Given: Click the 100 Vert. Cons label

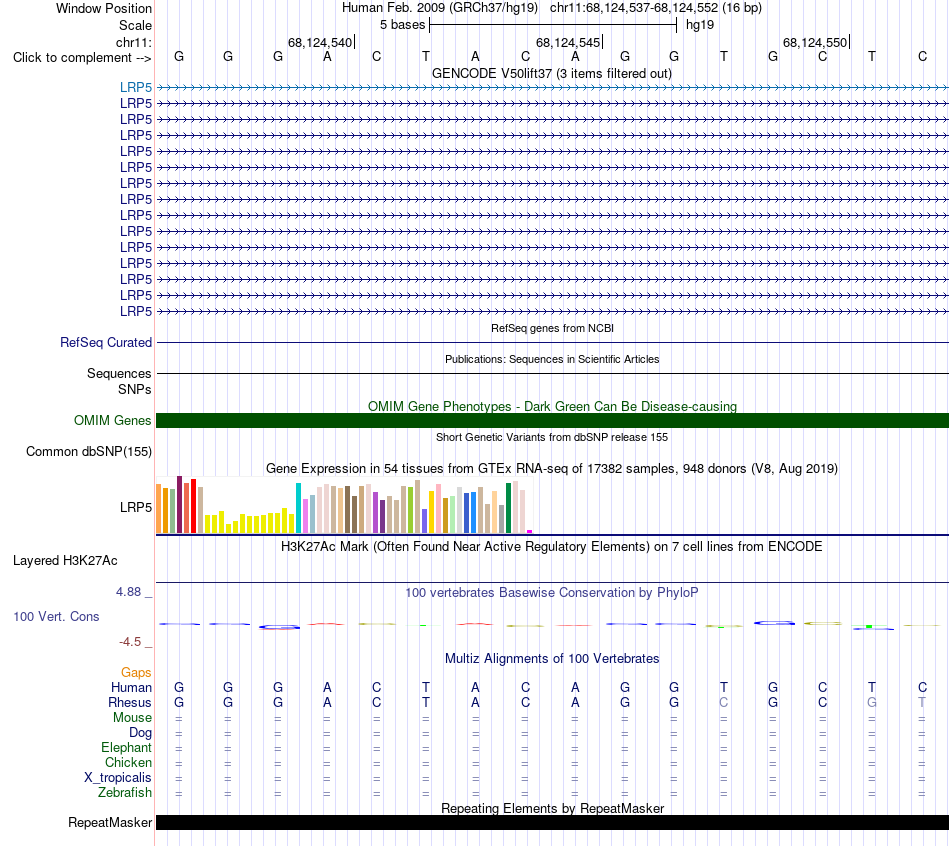Looking at the screenshot, I should coord(56,616).
